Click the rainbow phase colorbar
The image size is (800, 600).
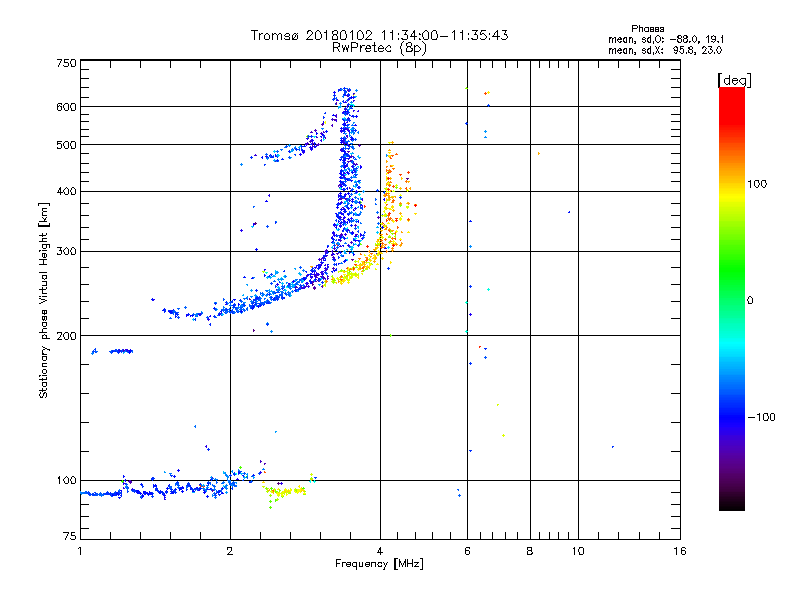(x=732, y=298)
